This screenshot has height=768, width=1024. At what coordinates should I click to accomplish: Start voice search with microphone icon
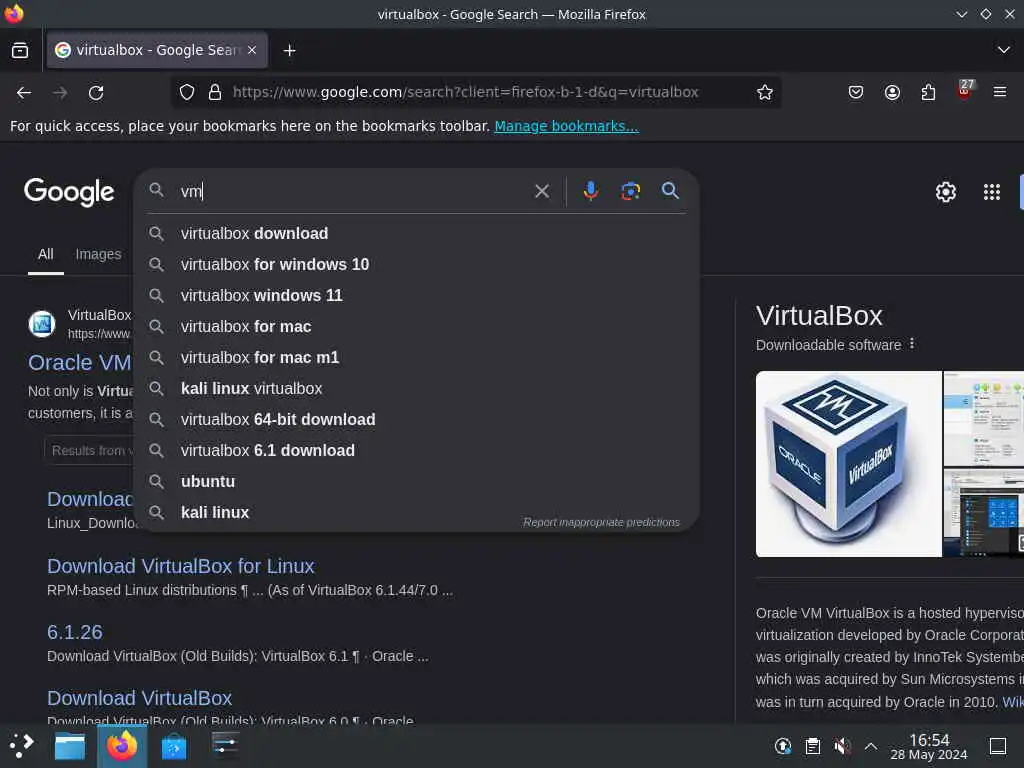(x=590, y=191)
